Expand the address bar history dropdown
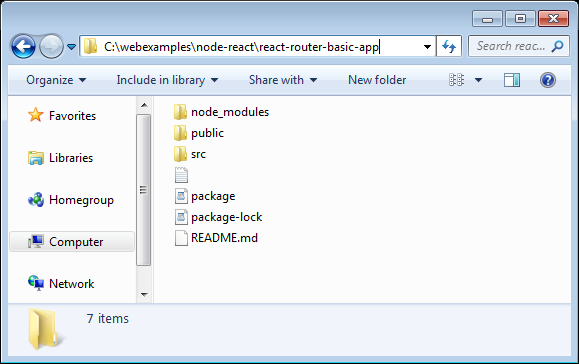The width and height of the screenshot is (579, 364). click(427, 47)
